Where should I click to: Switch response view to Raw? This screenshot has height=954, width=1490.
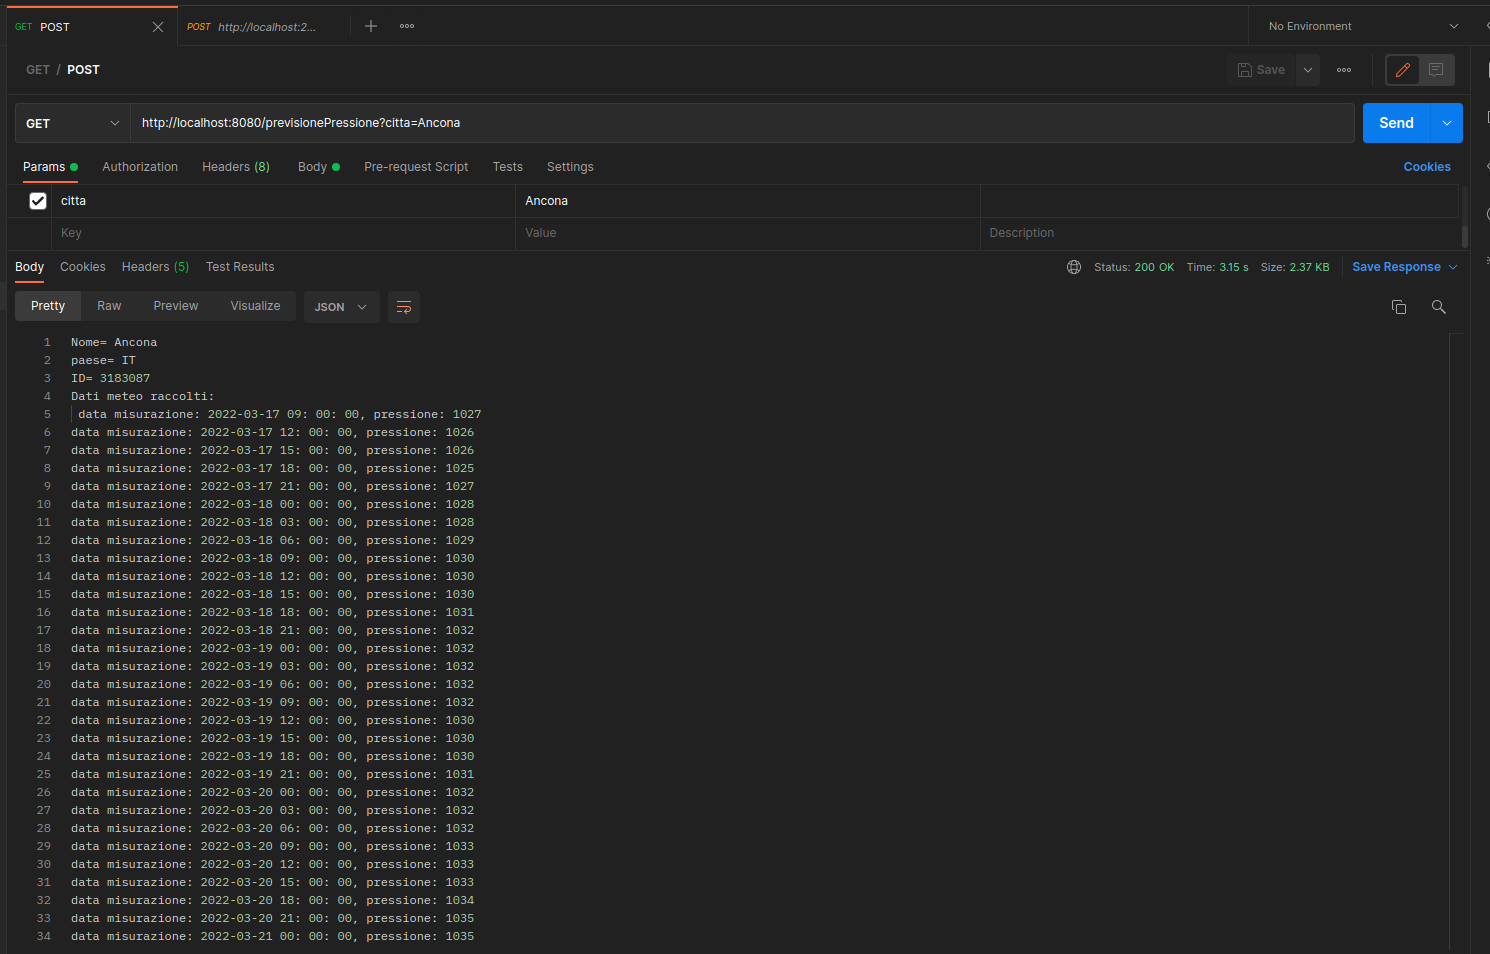[x=109, y=306]
